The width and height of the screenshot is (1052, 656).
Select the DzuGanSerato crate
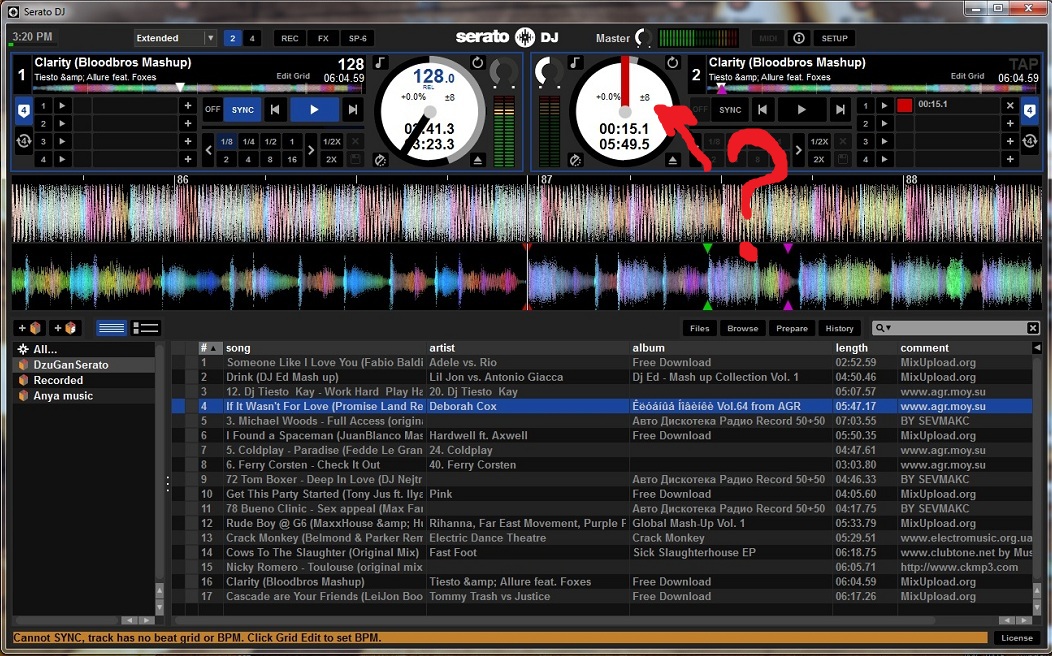pos(84,365)
